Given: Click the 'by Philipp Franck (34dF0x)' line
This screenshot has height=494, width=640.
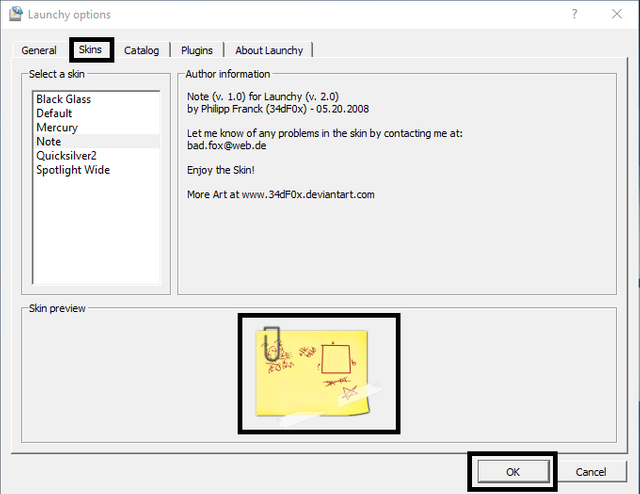Looking at the screenshot, I should pos(278,109).
